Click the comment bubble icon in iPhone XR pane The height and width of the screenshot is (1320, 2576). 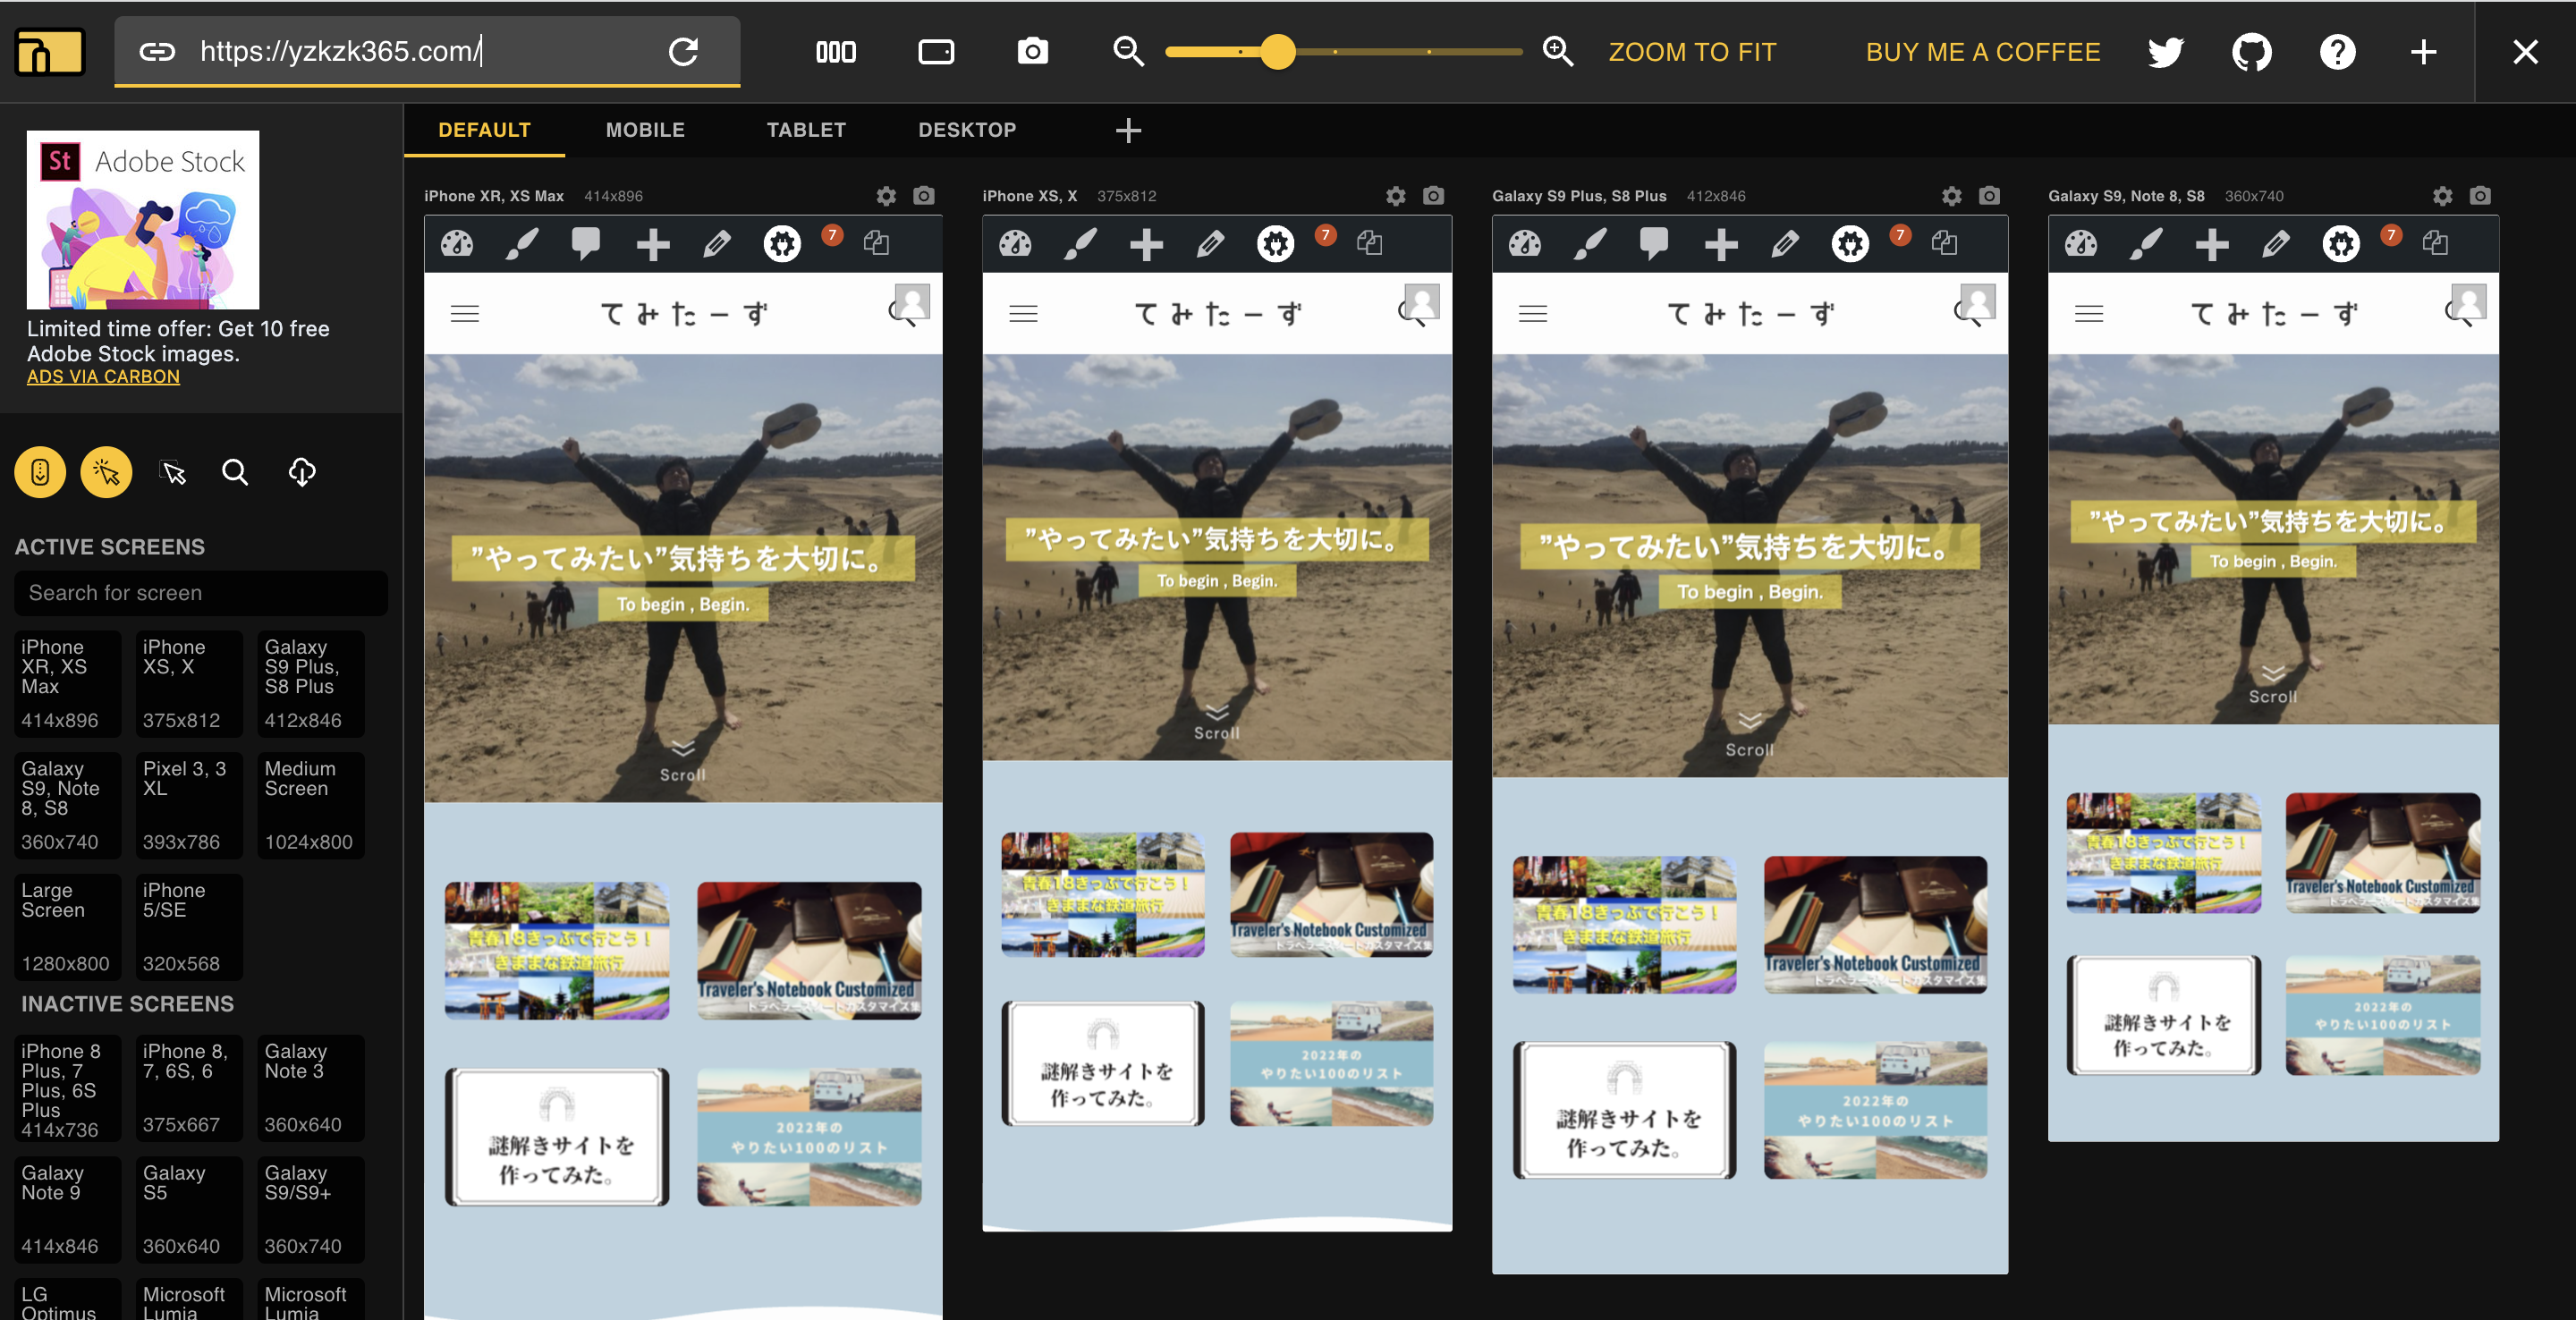(586, 244)
